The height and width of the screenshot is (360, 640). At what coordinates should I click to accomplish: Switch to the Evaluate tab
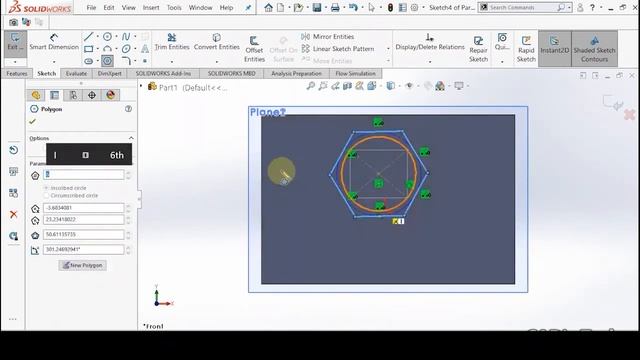[x=76, y=73]
